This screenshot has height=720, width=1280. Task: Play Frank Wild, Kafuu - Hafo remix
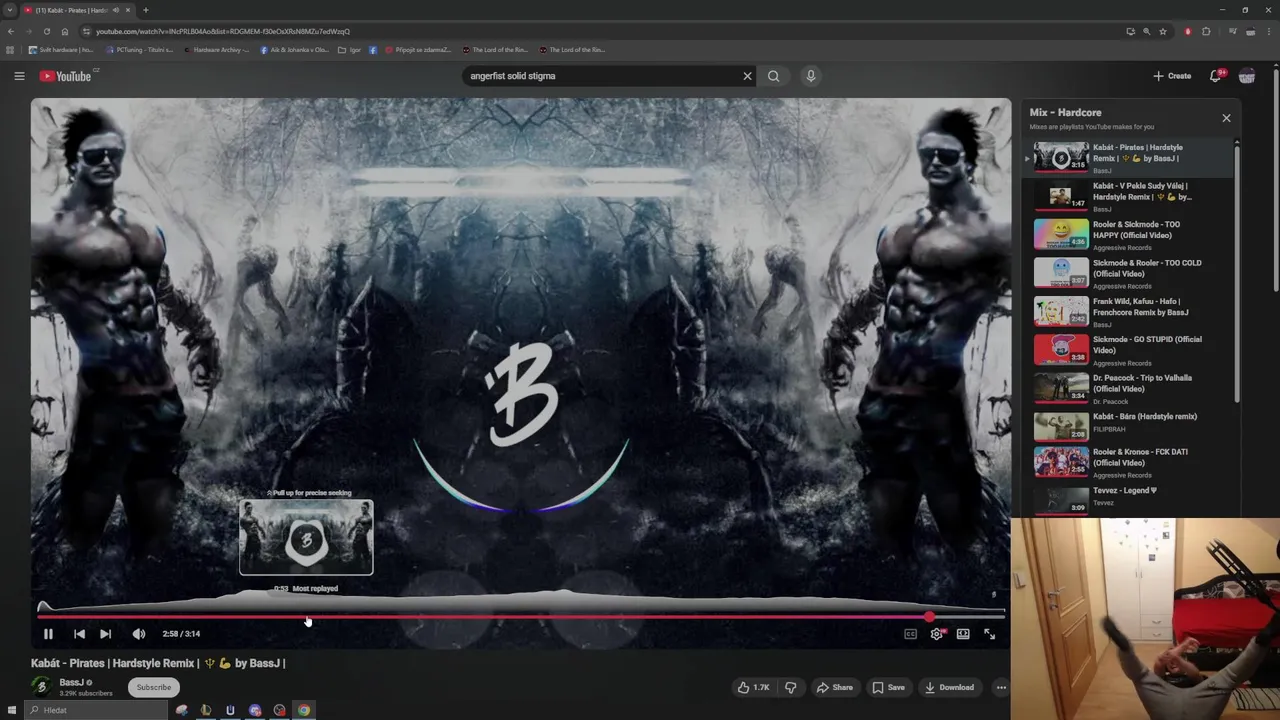pos(1129,312)
